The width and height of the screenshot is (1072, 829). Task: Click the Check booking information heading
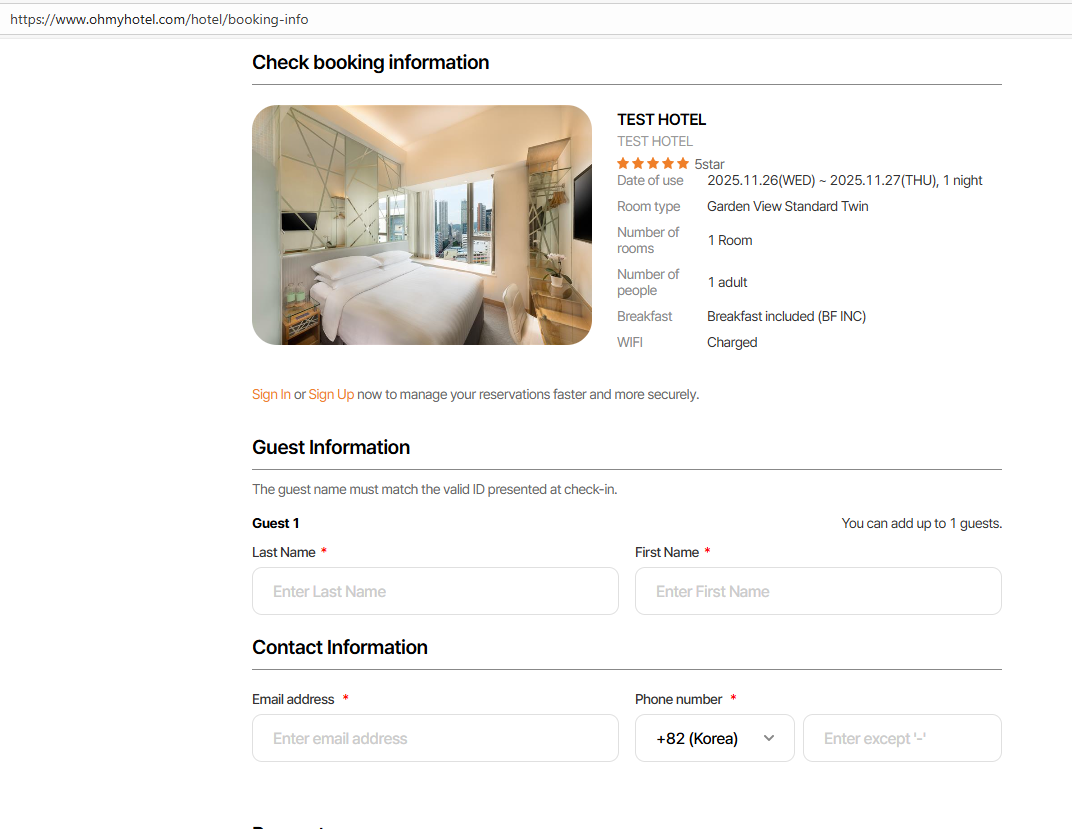[x=370, y=63]
